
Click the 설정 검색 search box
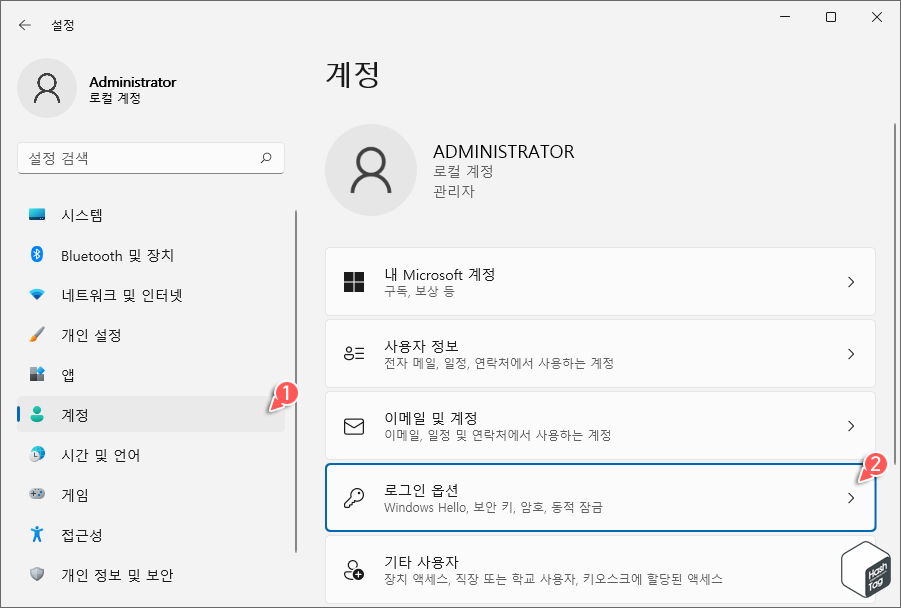tap(150, 158)
